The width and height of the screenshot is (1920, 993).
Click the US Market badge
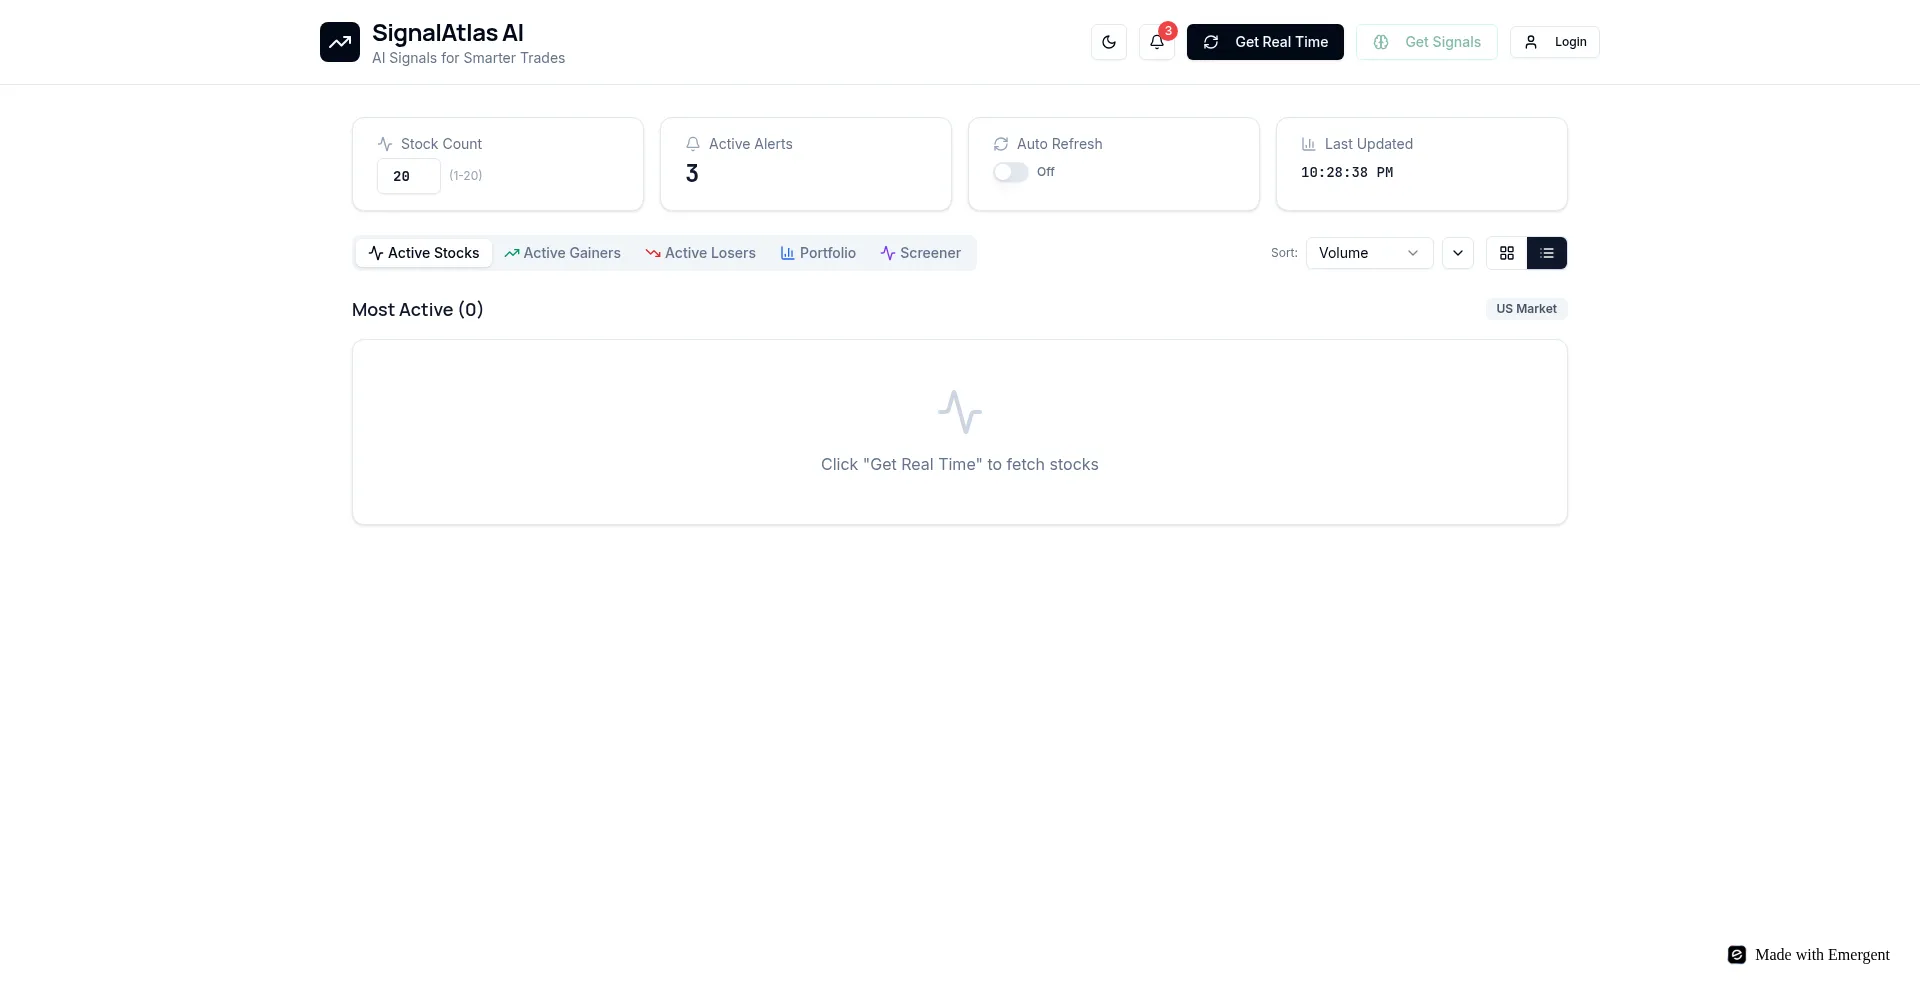[x=1526, y=309]
